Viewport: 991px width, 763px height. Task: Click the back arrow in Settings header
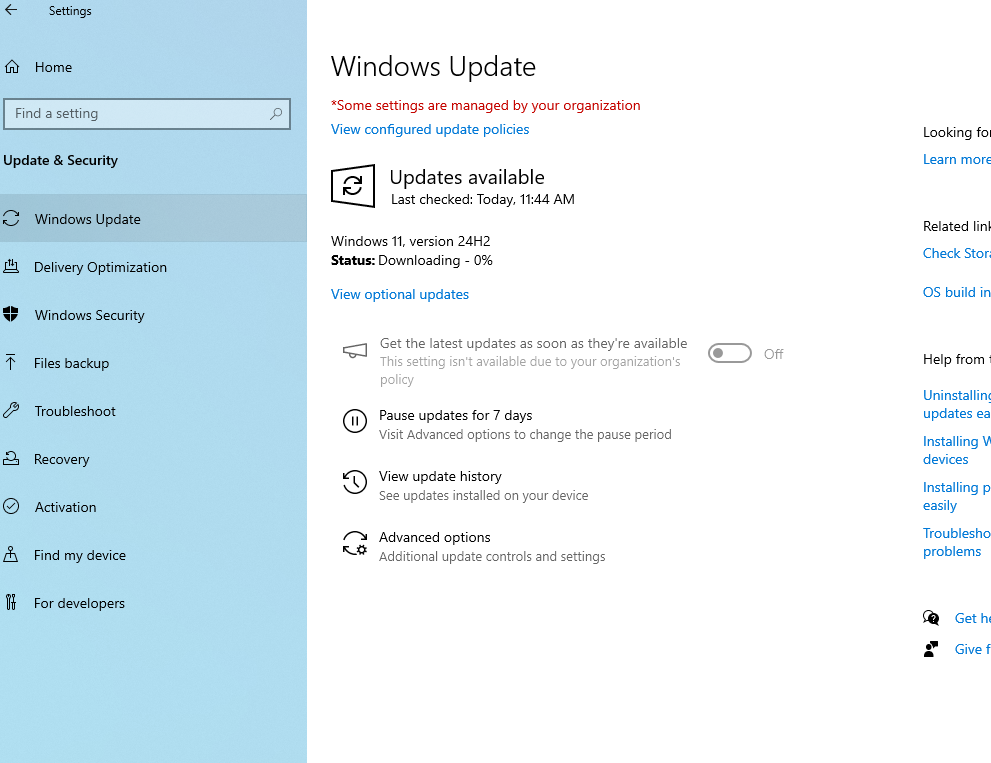point(11,10)
